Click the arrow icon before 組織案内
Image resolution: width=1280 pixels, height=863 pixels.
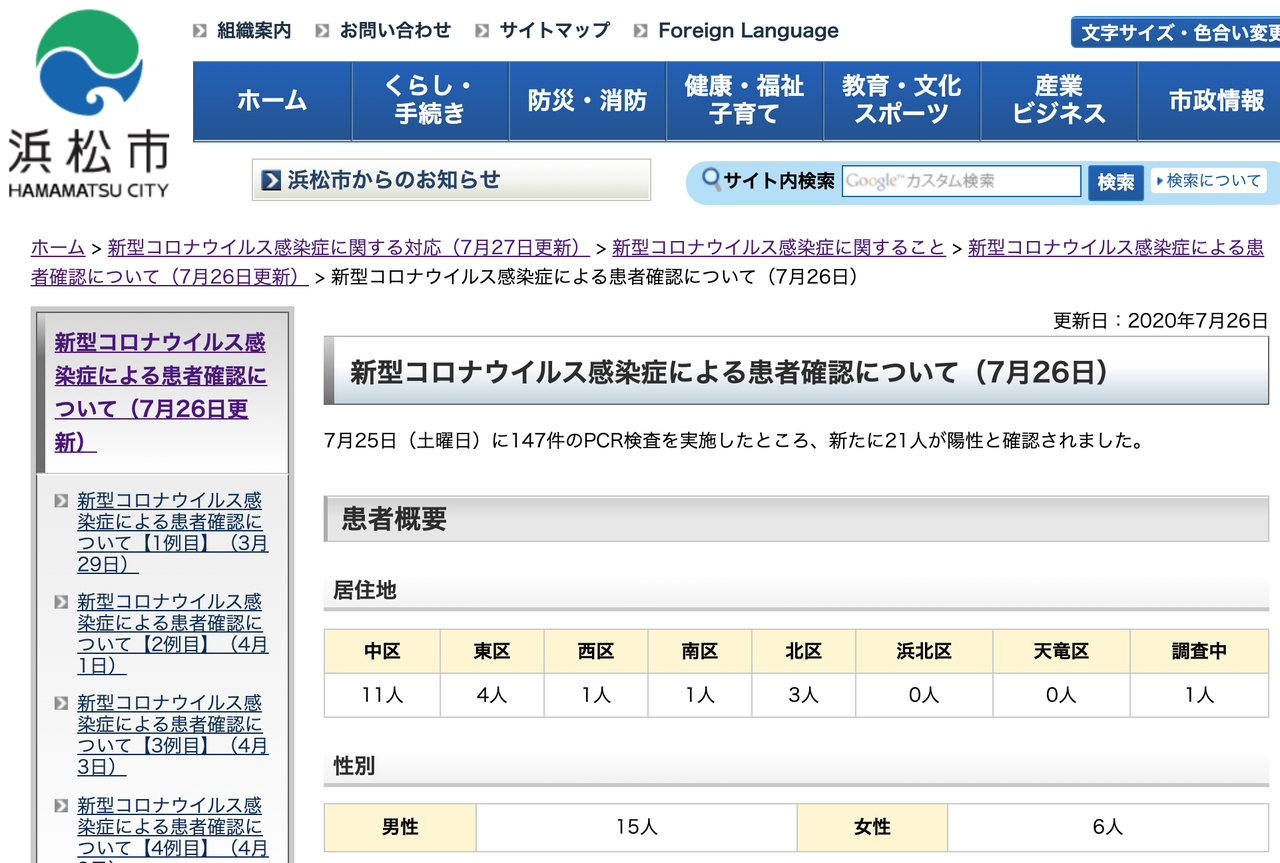pos(200,31)
